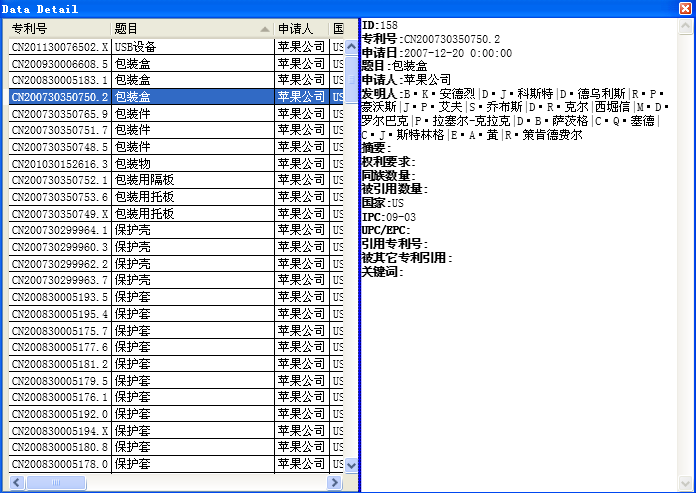Click the ID:158 line in details

pos(380,25)
